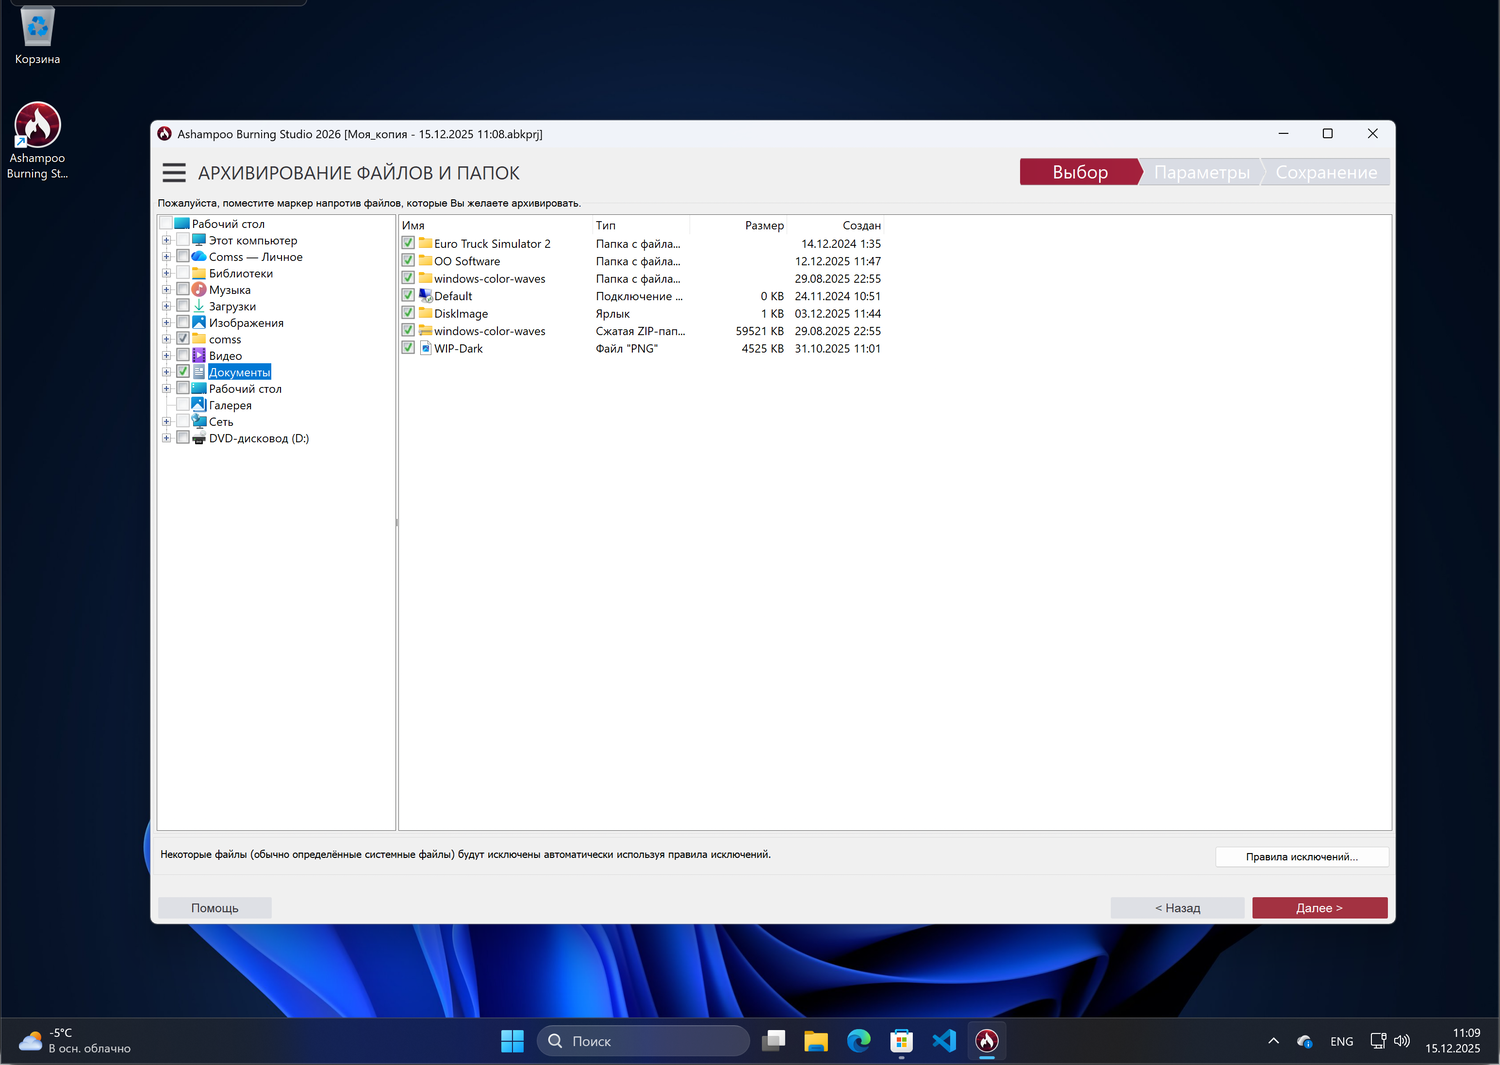This screenshot has width=1500, height=1065.
Task: Tick the Музыка checkbox in the tree
Action: pos(183,290)
